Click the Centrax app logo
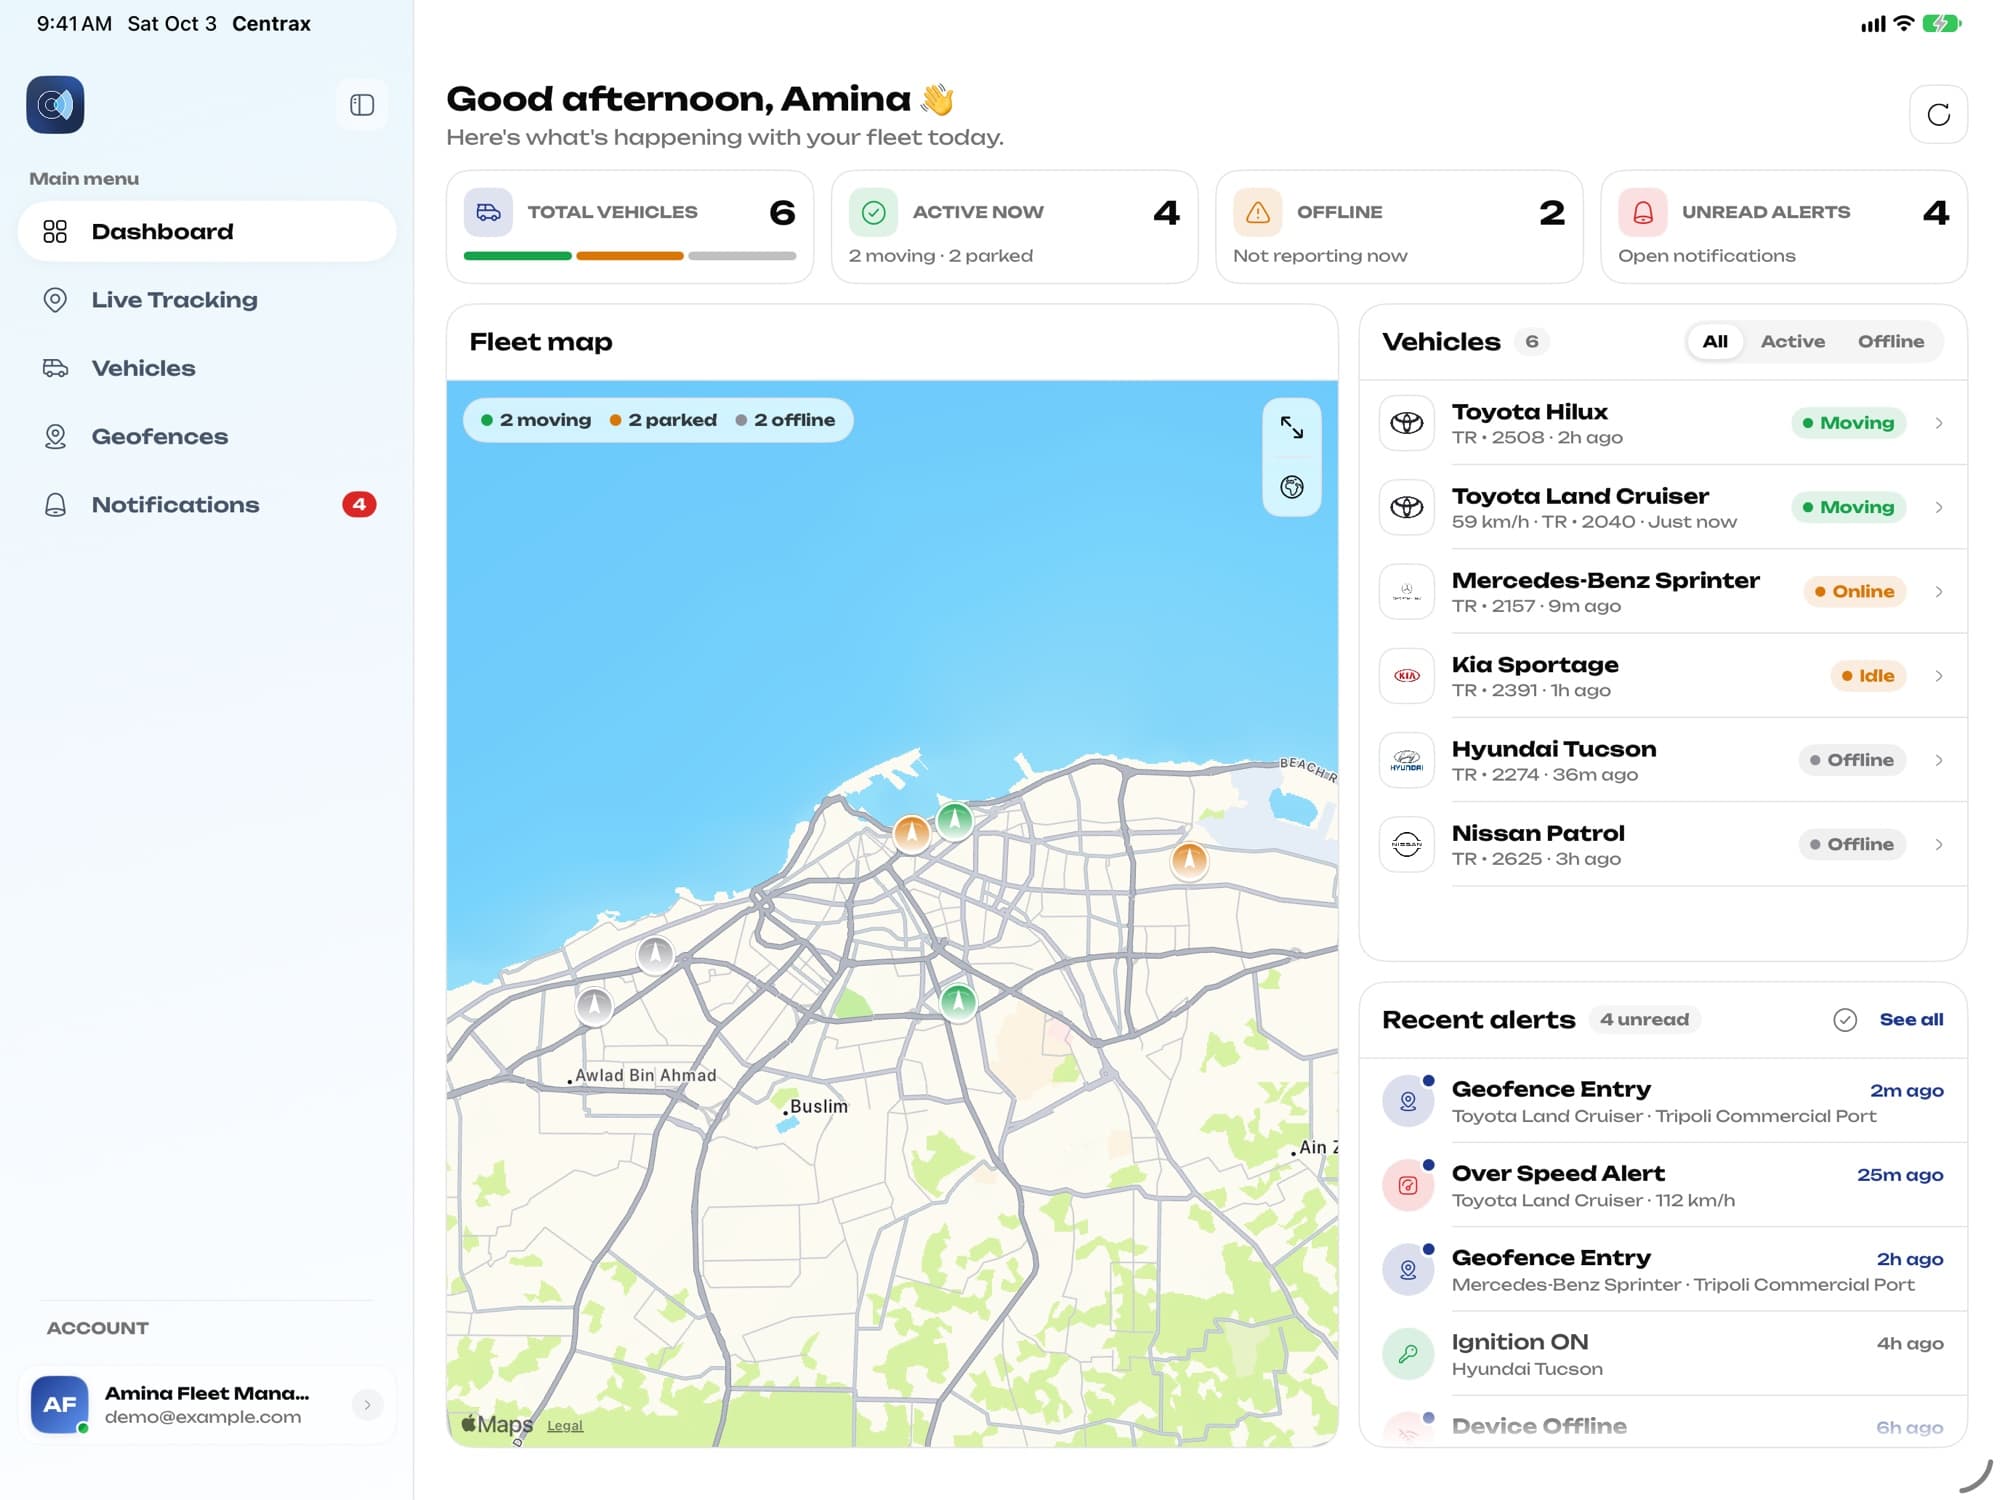Image resolution: width=2000 pixels, height=1500 pixels. tap(55, 105)
